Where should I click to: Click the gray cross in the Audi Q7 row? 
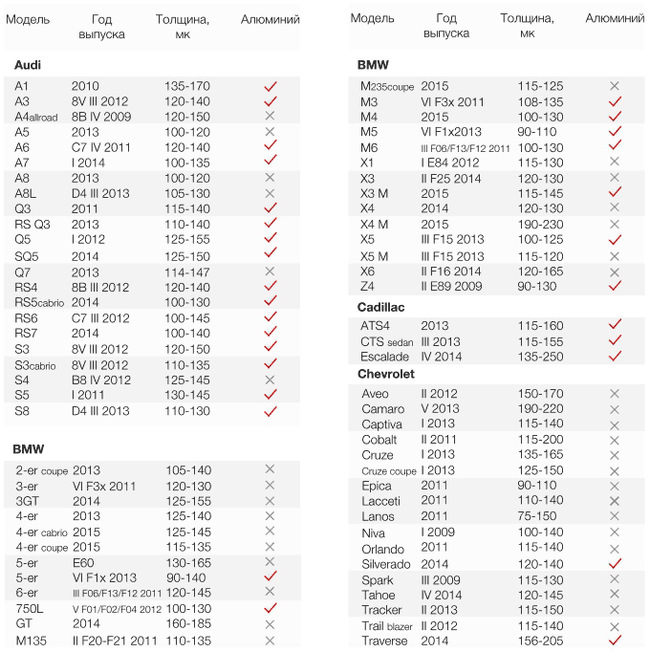tap(270, 271)
